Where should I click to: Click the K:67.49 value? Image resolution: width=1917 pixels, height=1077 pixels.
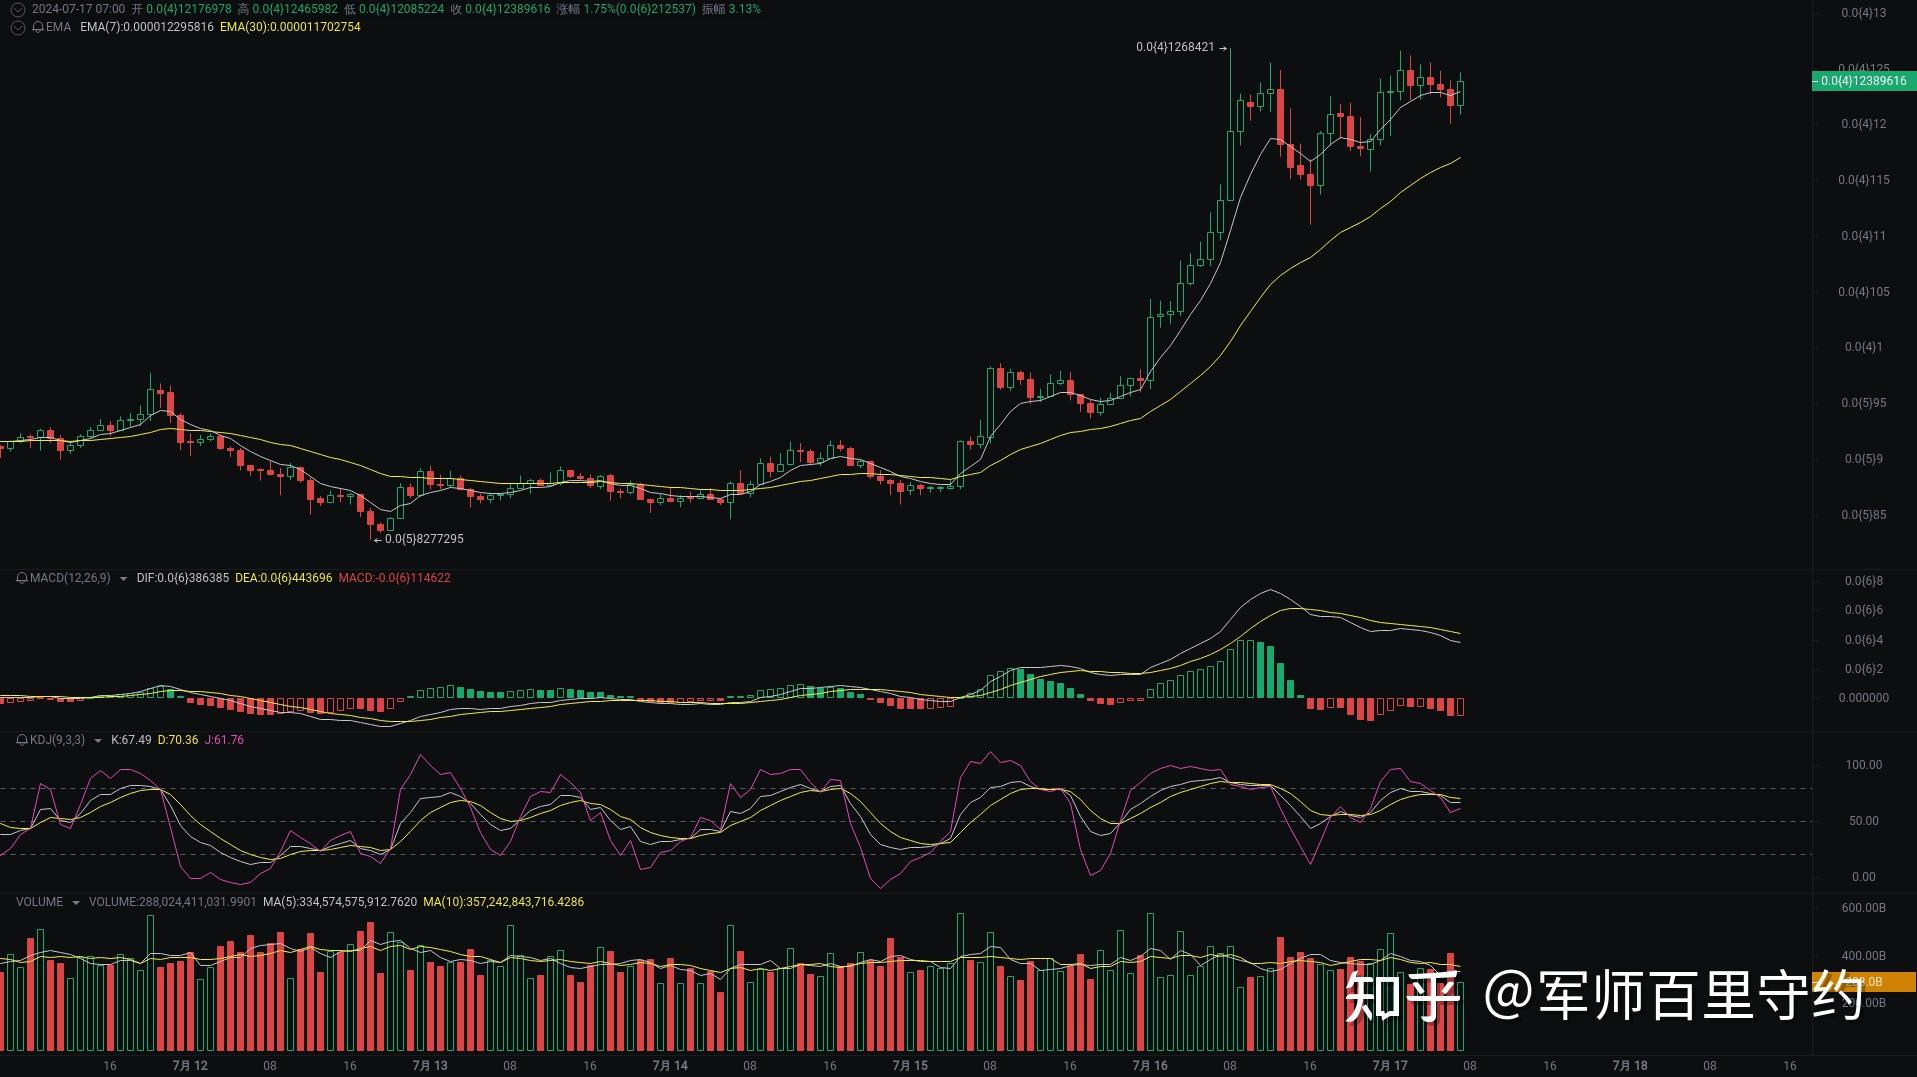[x=131, y=740]
